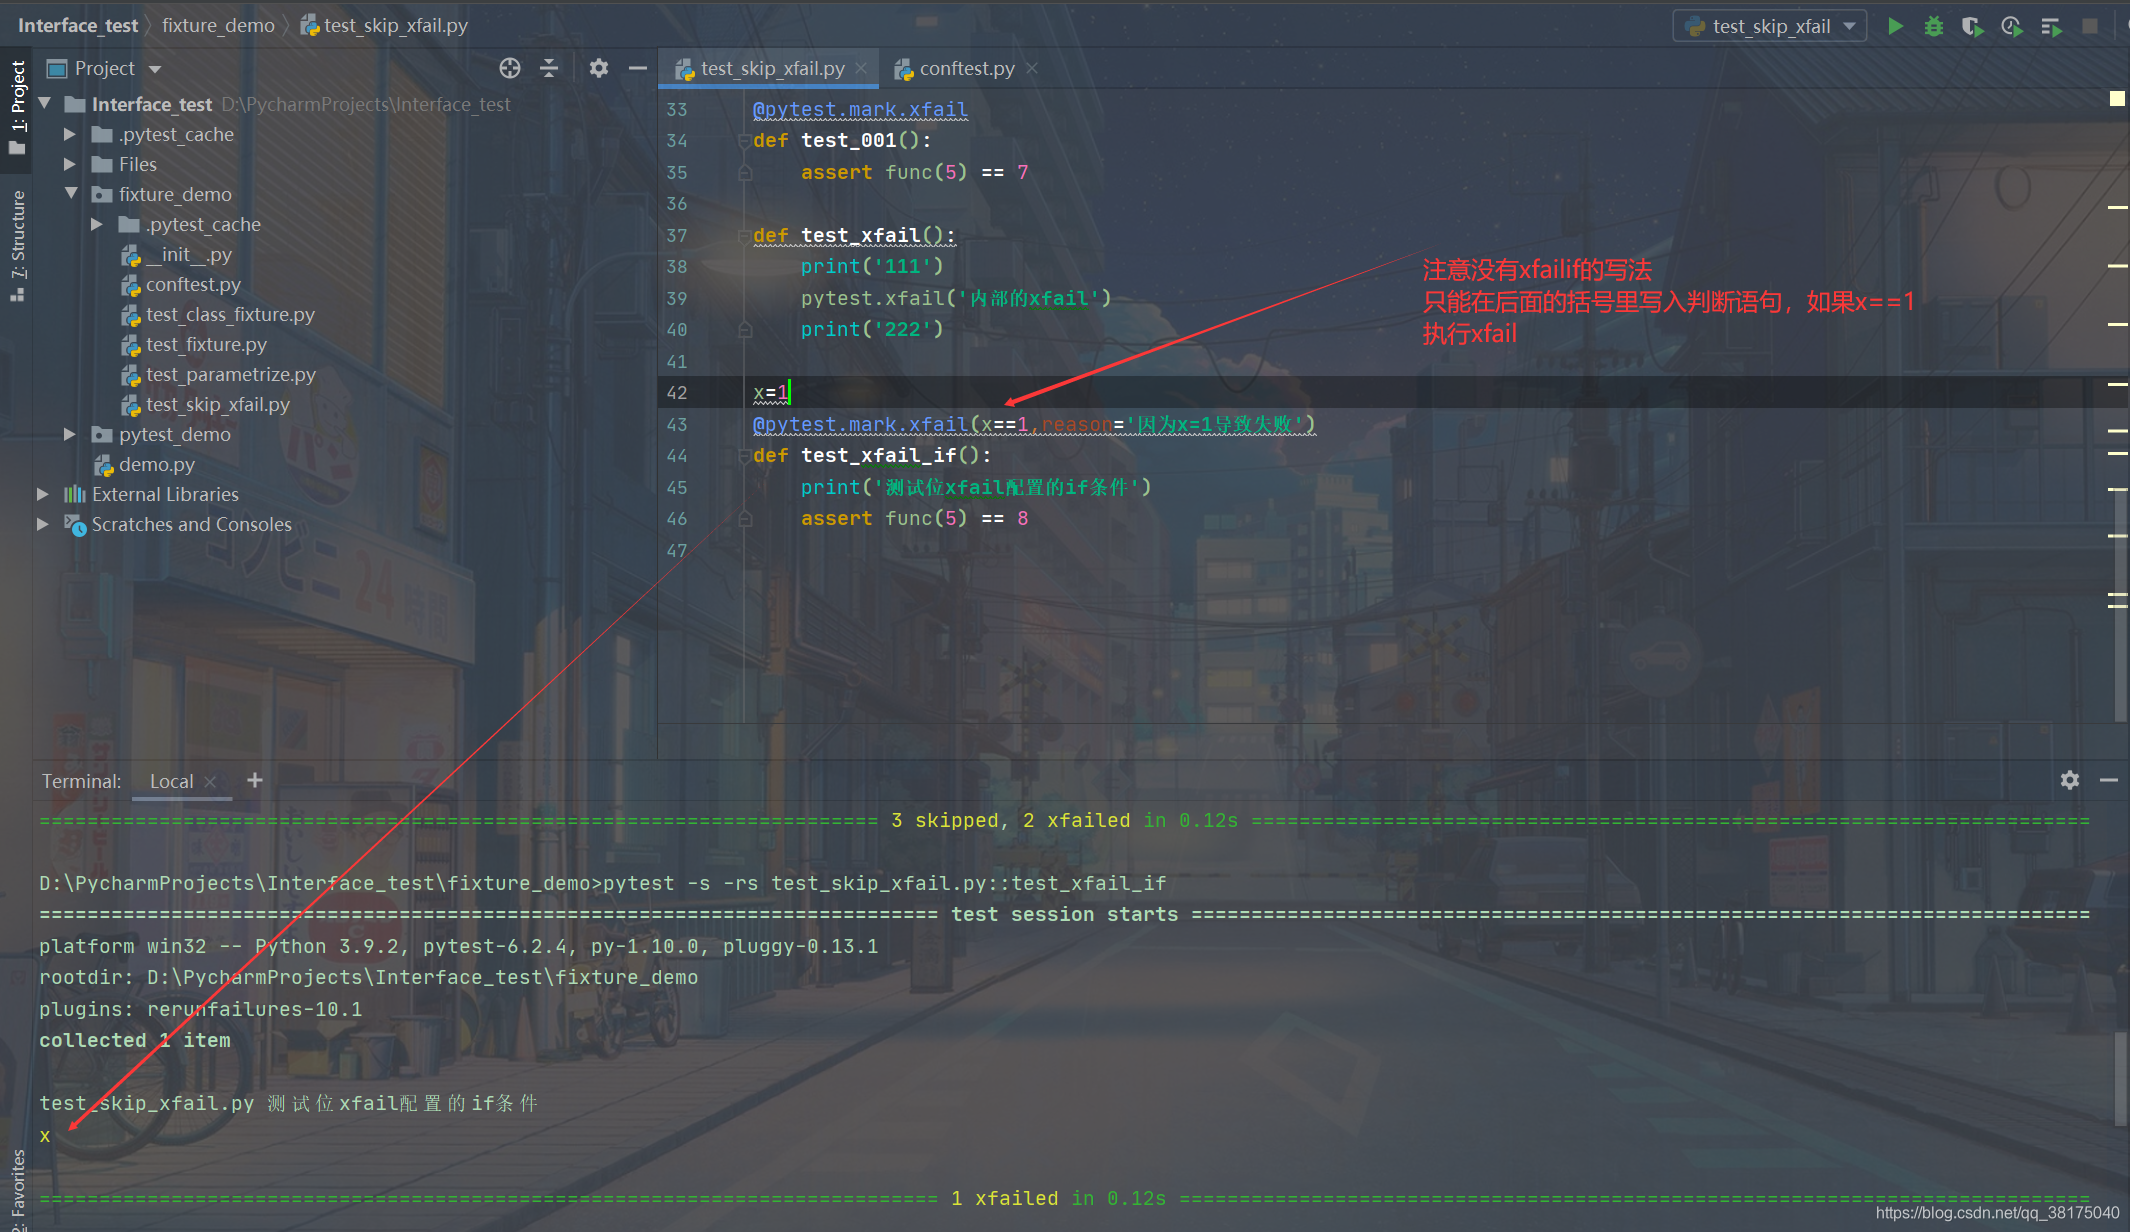This screenshot has width=2130, height=1232.
Task: Expand External Libraries
Action: 43,494
